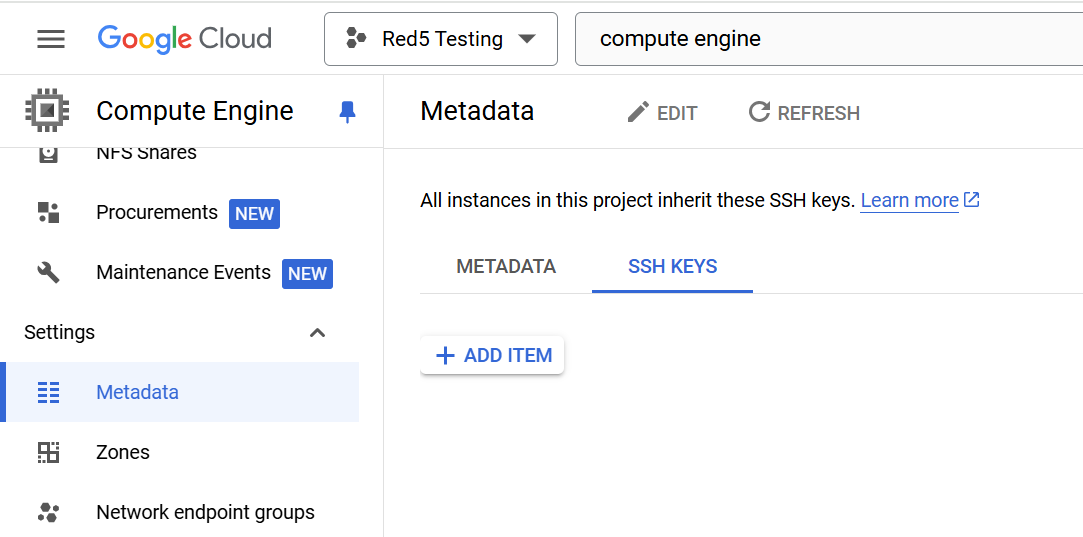
Task: Click the Metadata list icon in sidebar
Action: tap(48, 392)
